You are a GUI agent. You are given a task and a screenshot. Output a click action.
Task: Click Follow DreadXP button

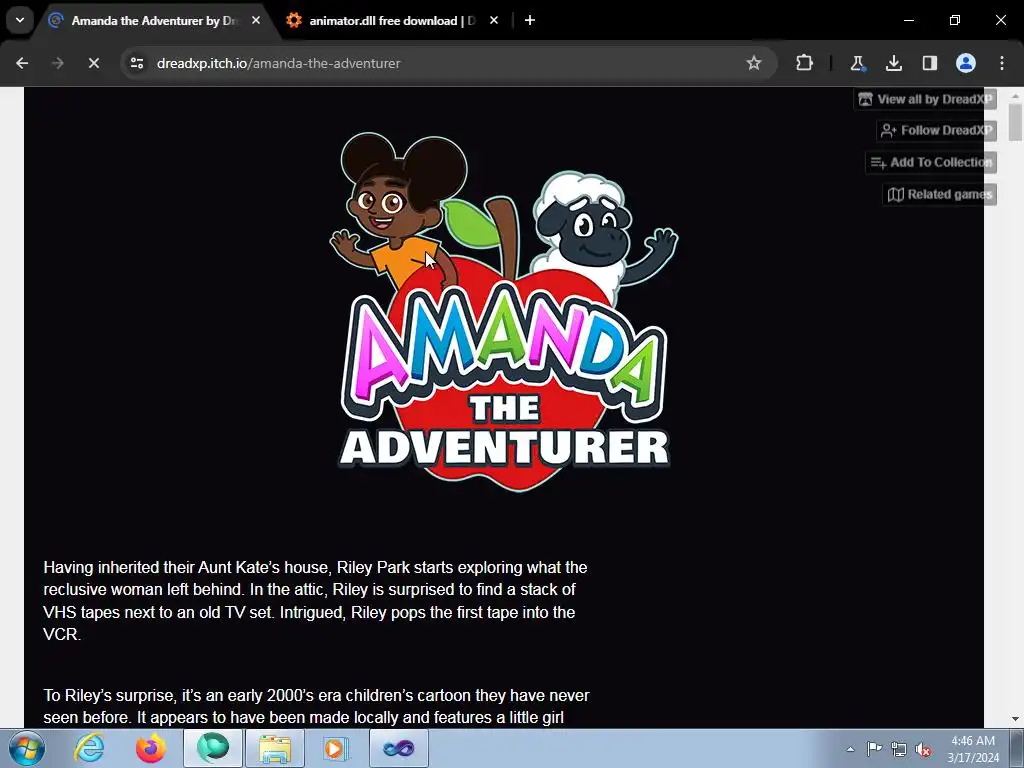(x=936, y=131)
